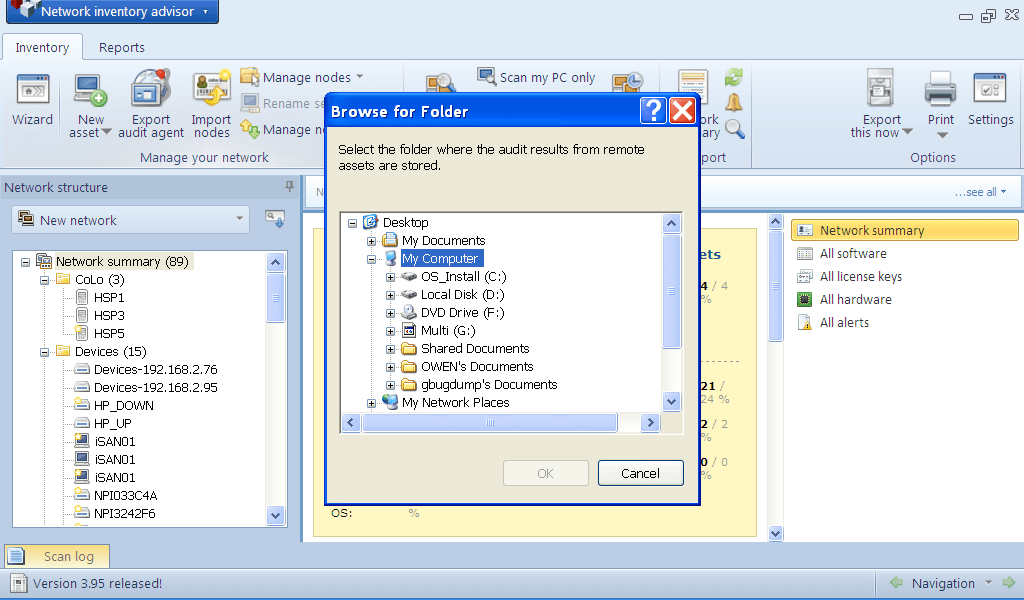Click the folder tree vertical scrollbar thumb
Viewport: 1024px width, 600px height.
tap(671, 291)
